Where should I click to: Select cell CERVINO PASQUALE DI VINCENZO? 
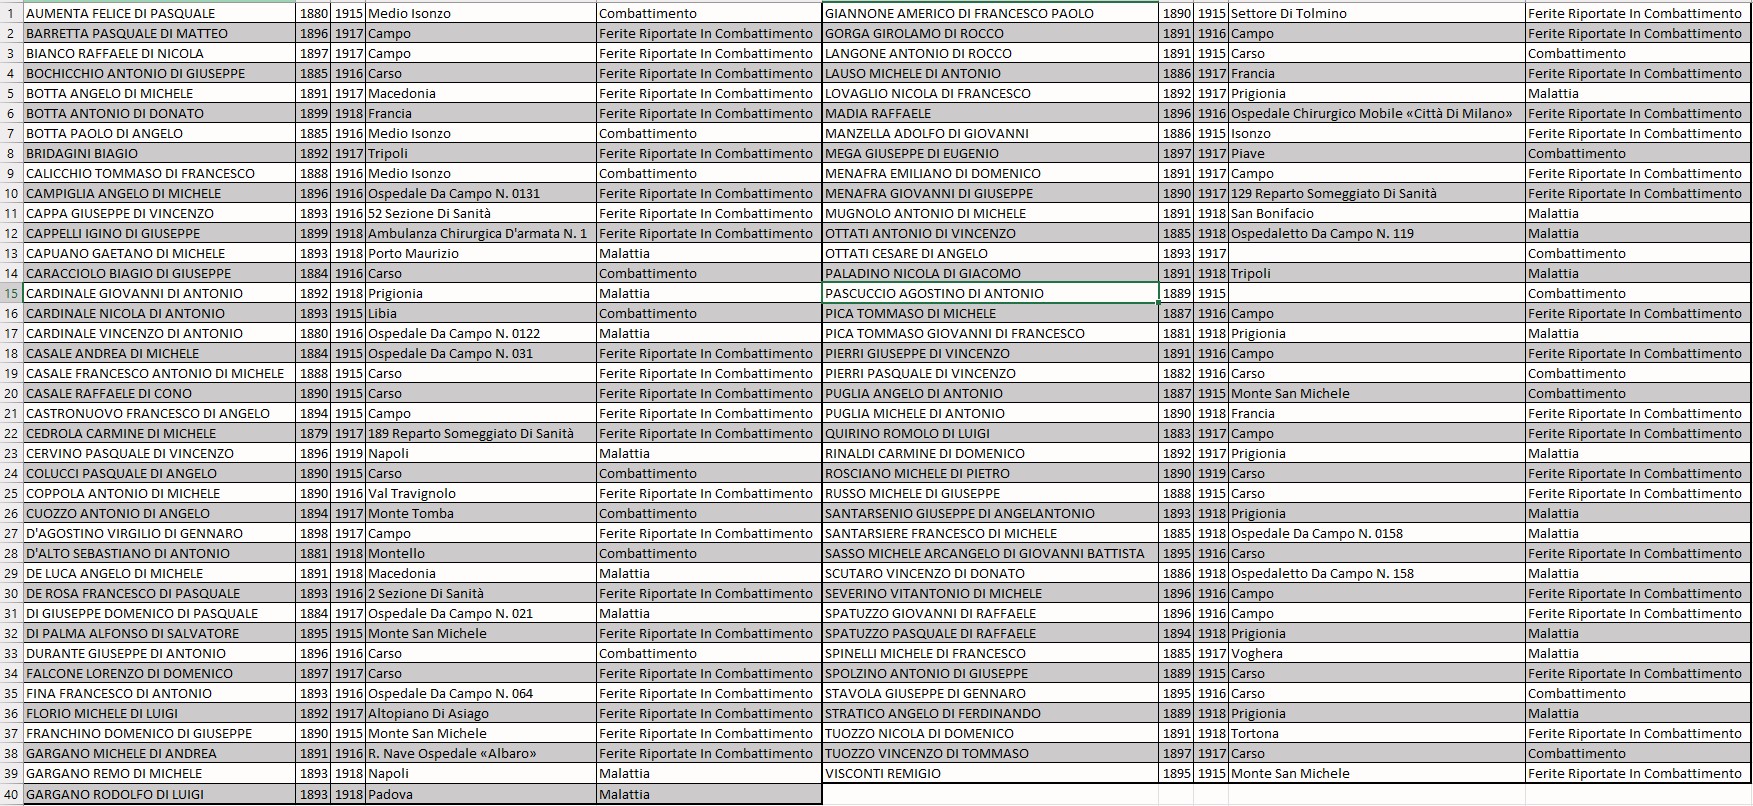(x=159, y=453)
